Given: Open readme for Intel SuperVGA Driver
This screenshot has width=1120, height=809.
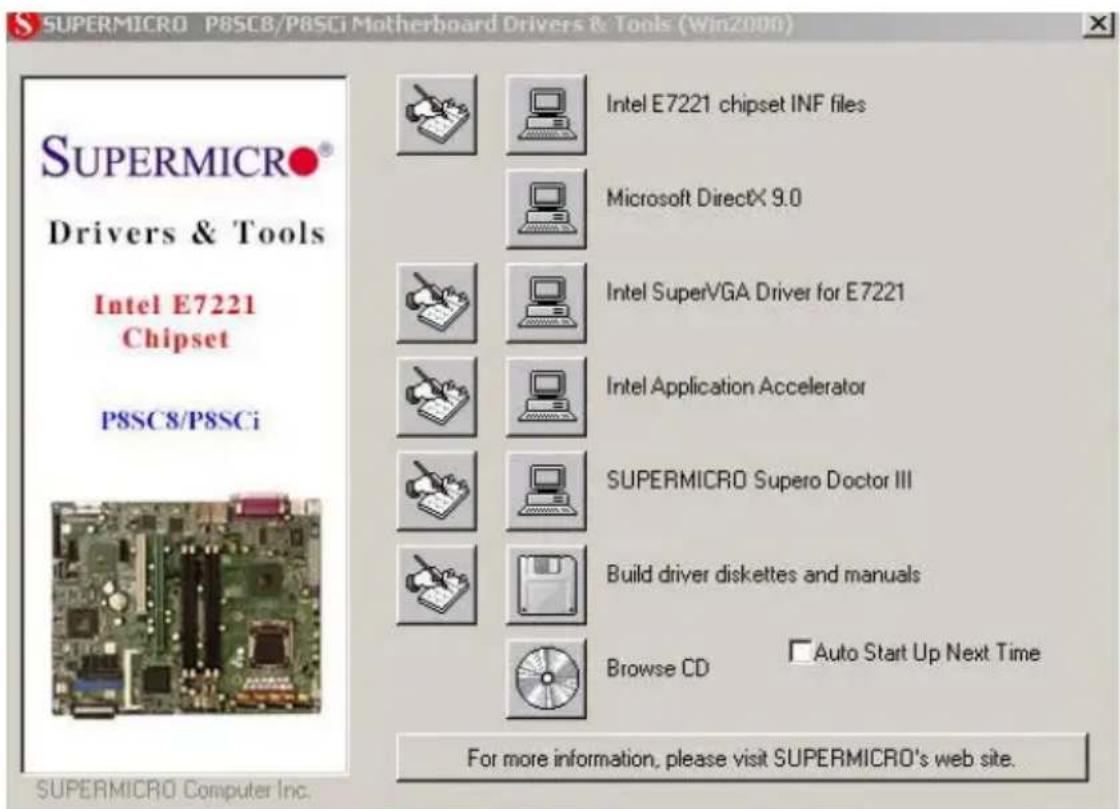Looking at the screenshot, I should (x=436, y=303).
